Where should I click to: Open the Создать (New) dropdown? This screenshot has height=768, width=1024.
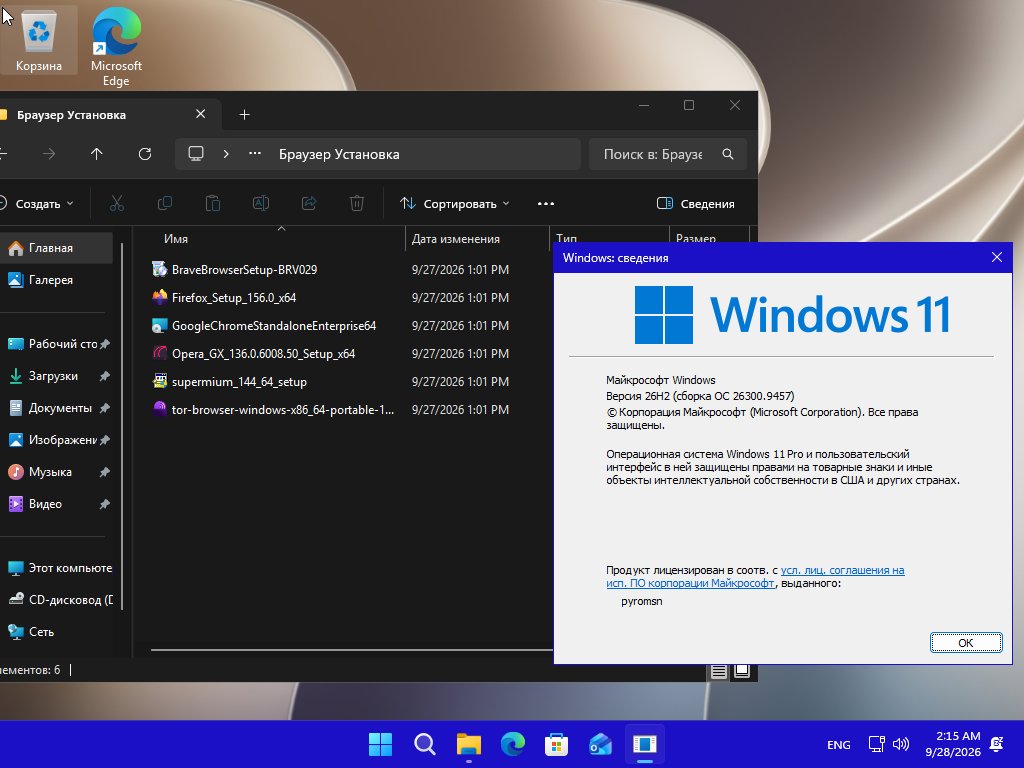(38, 204)
